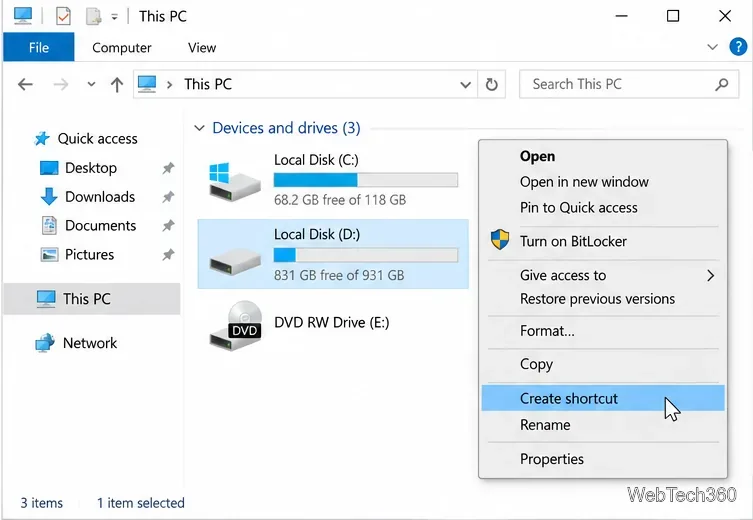Image resolution: width=753 pixels, height=520 pixels.
Task: Switch to the Computer ribbon tab
Action: [x=121, y=48]
